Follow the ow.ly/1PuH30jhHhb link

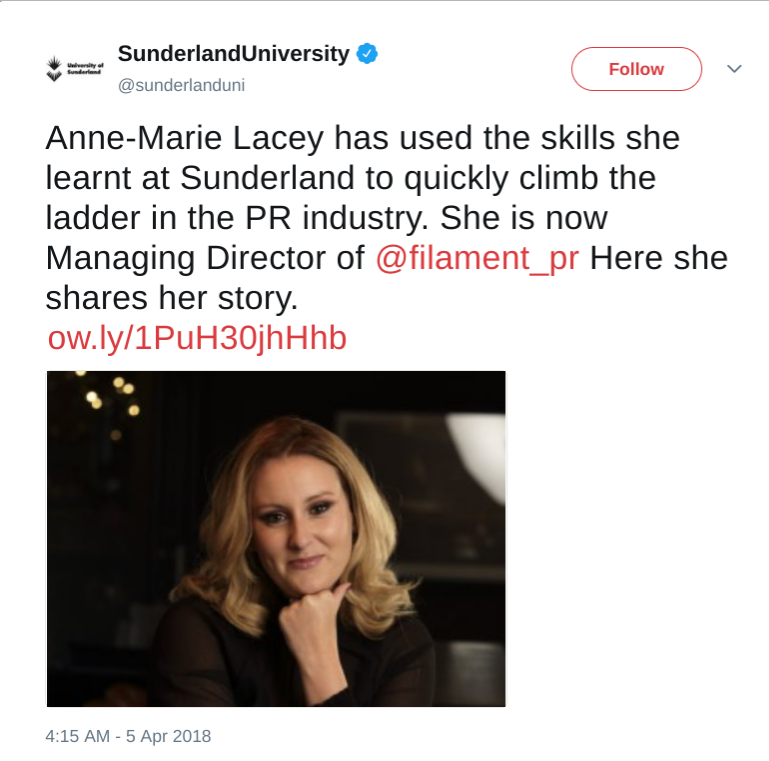[x=197, y=338]
